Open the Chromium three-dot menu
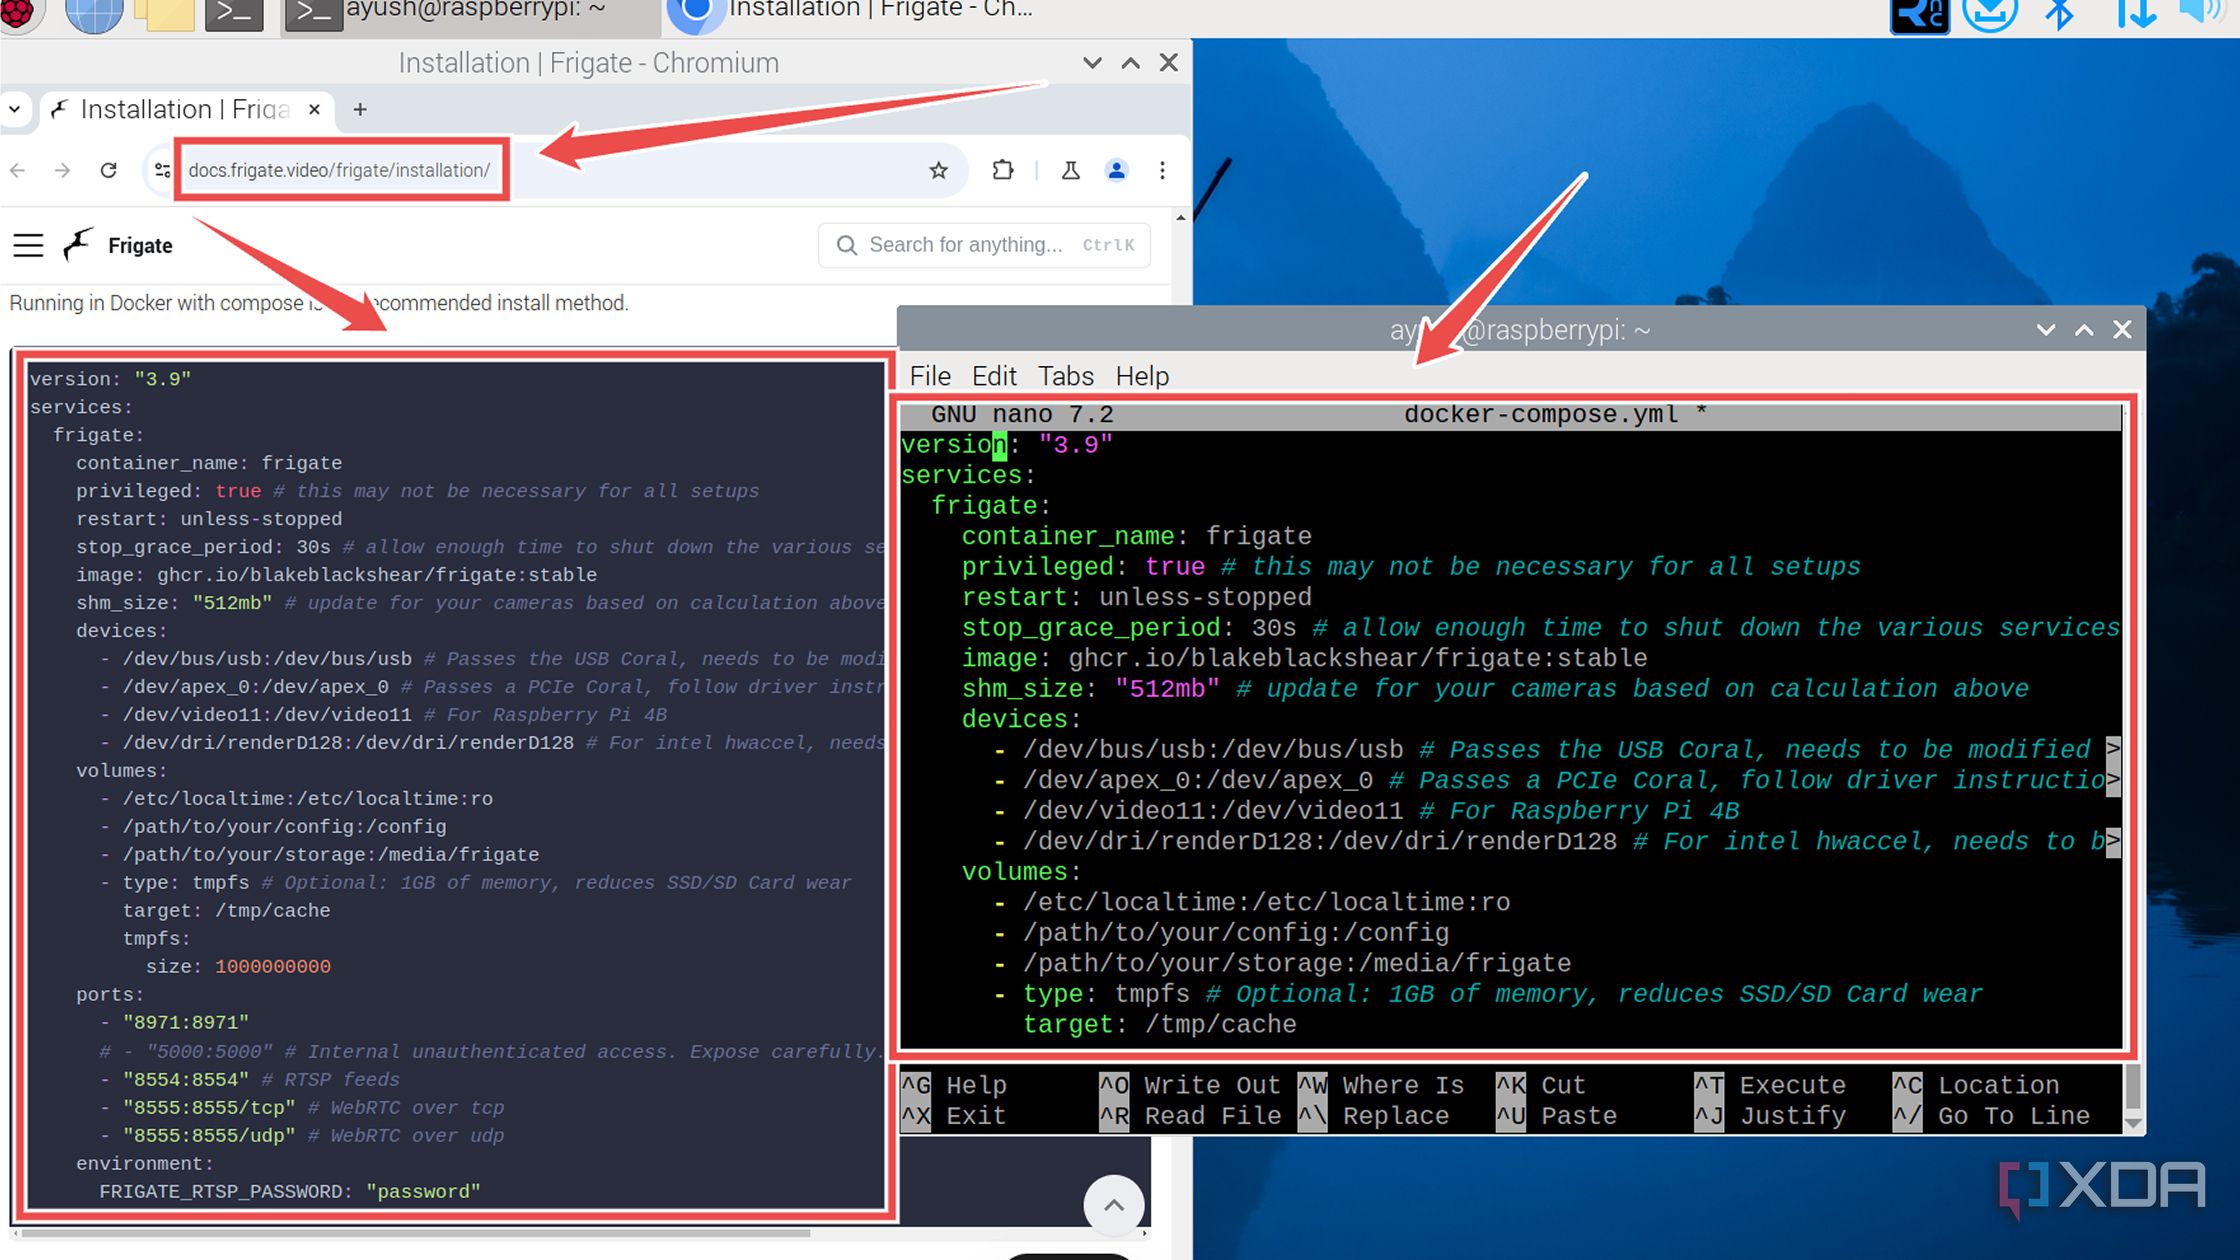2240x1260 pixels. 1162,170
